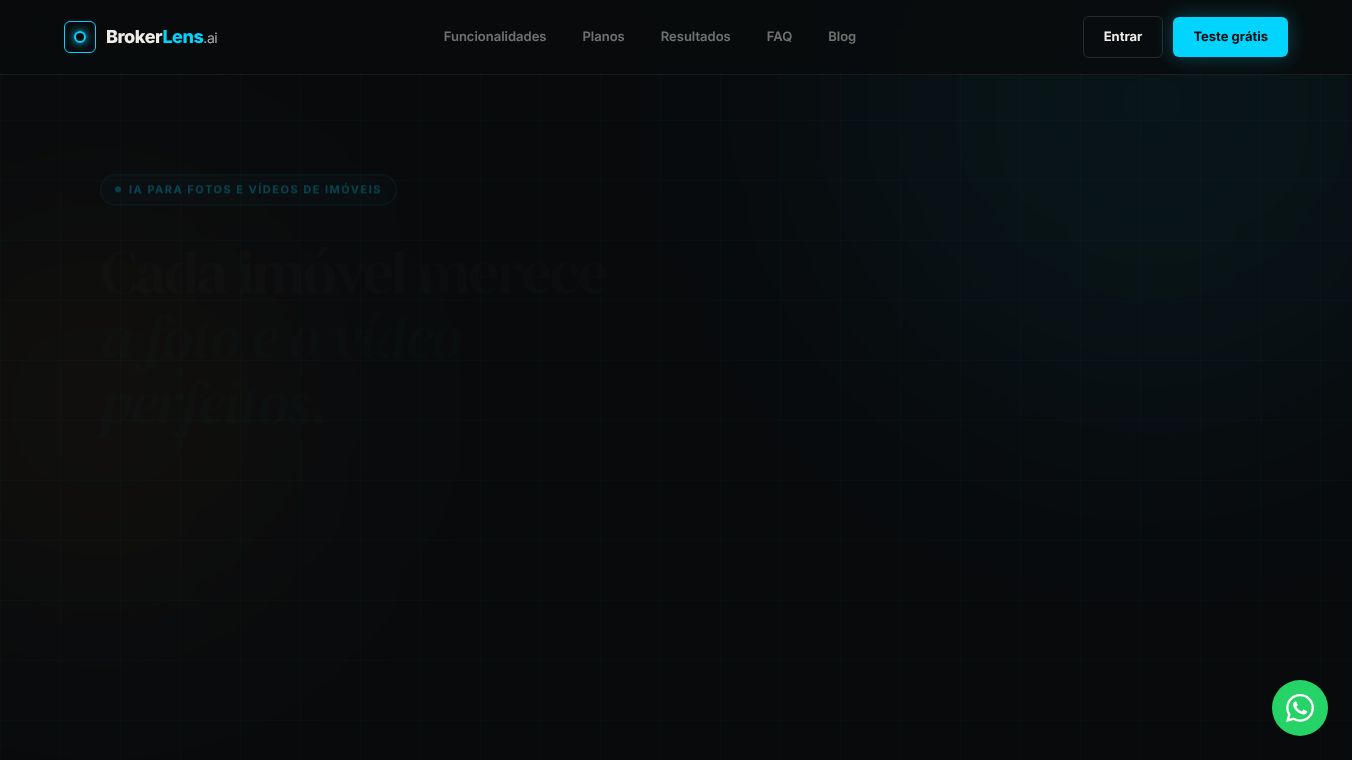The image size is (1352, 760).
Task: Jump to the FAQ section
Action: click(779, 37)
